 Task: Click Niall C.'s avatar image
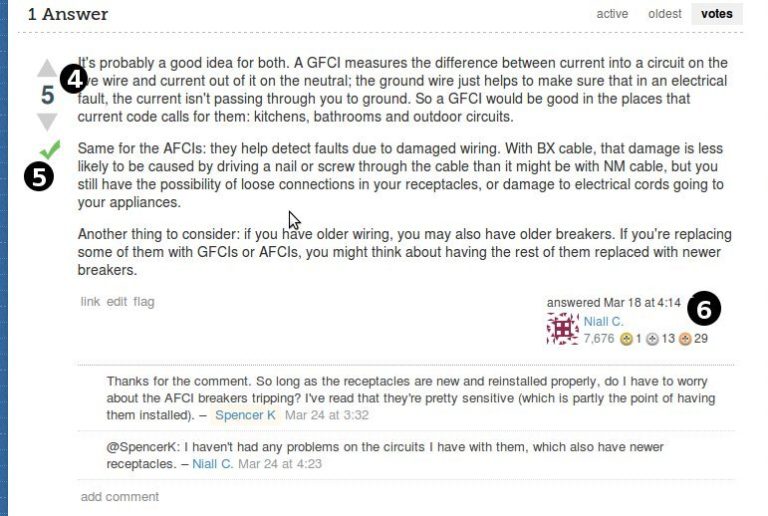563,329
